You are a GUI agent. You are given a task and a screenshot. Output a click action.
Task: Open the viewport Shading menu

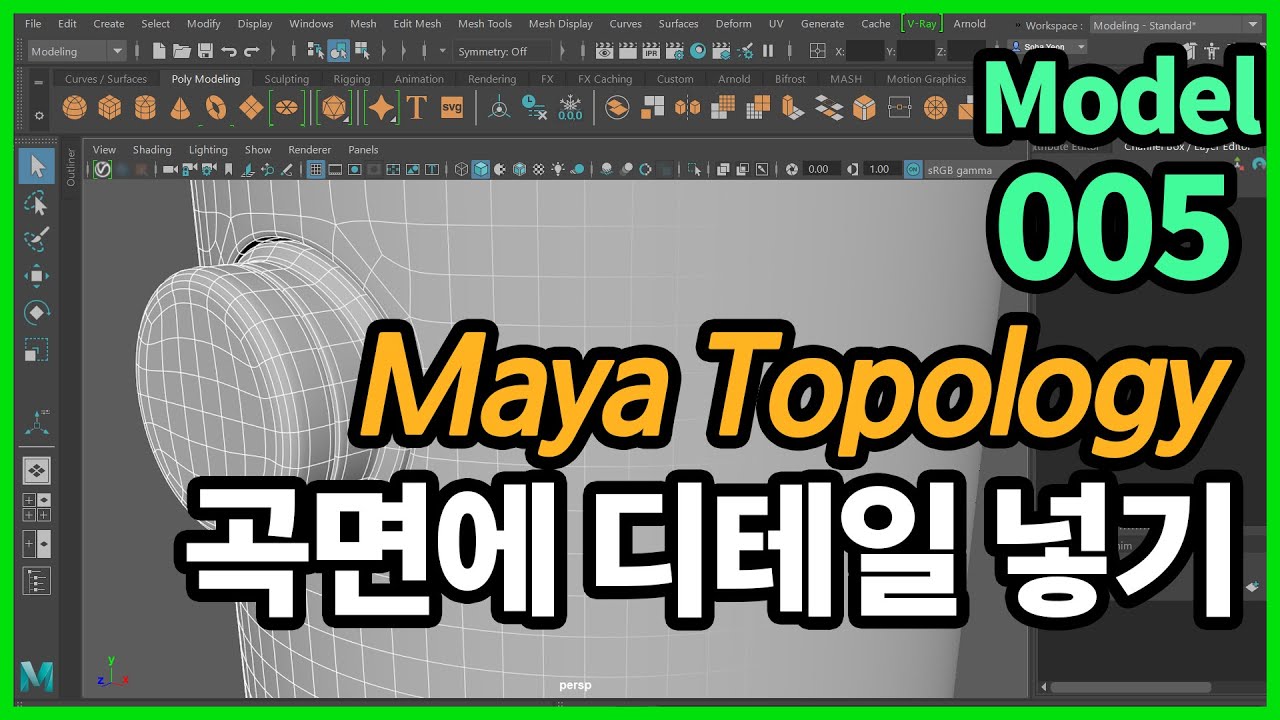click(152, 150)
